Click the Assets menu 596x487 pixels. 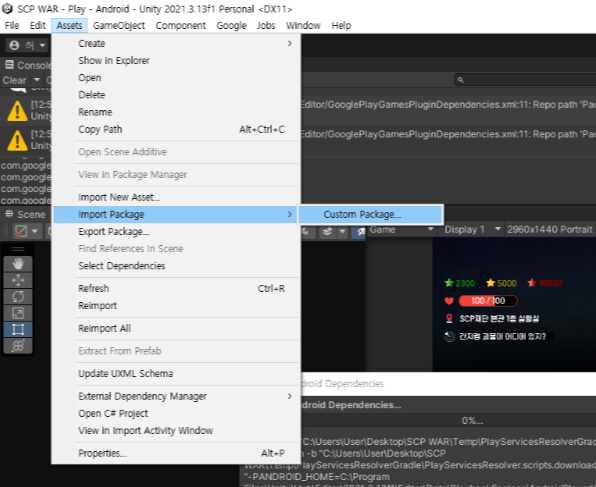(x=69, y=25)
